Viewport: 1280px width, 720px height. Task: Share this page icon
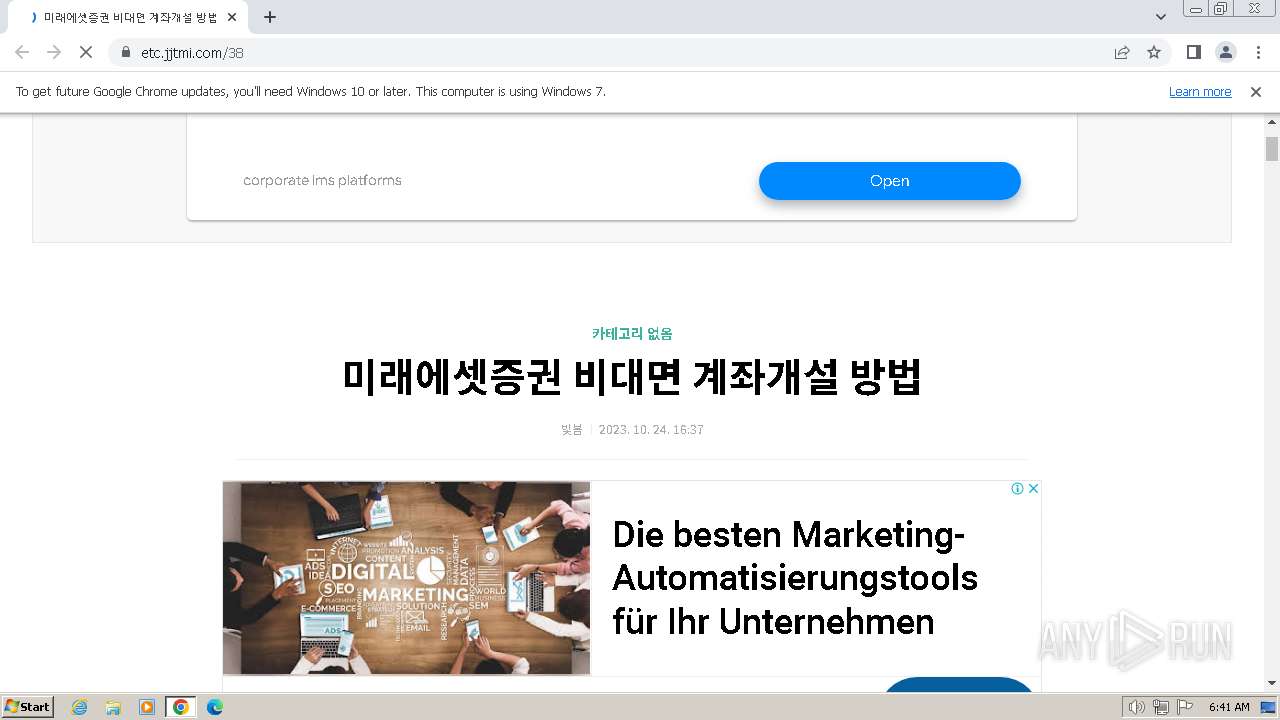[x=1122, y=52]
